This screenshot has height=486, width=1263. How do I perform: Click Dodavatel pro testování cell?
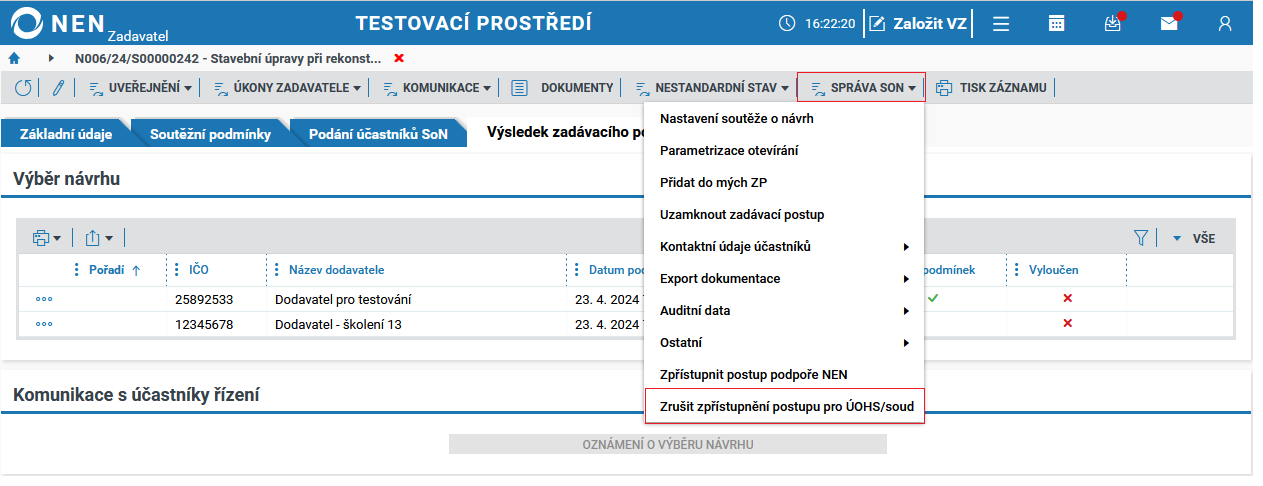[343, 299]
